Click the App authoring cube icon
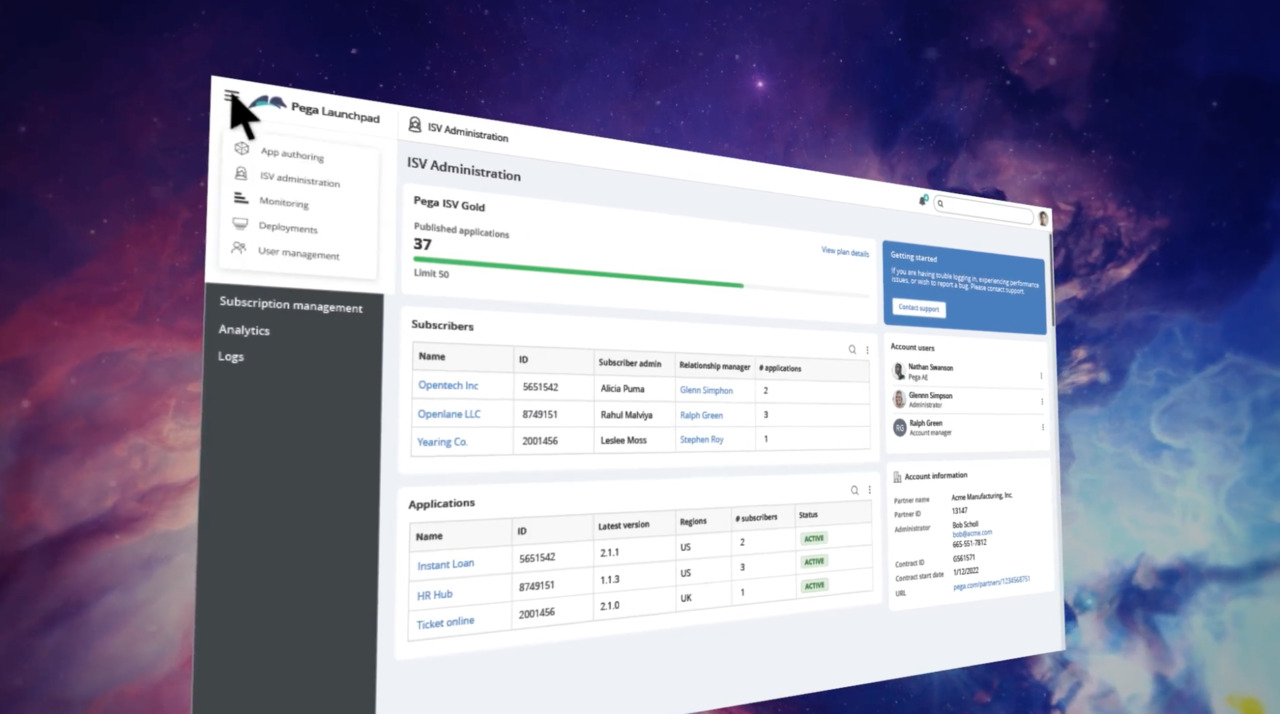The image size is (1280, 714). pos(241,148)
